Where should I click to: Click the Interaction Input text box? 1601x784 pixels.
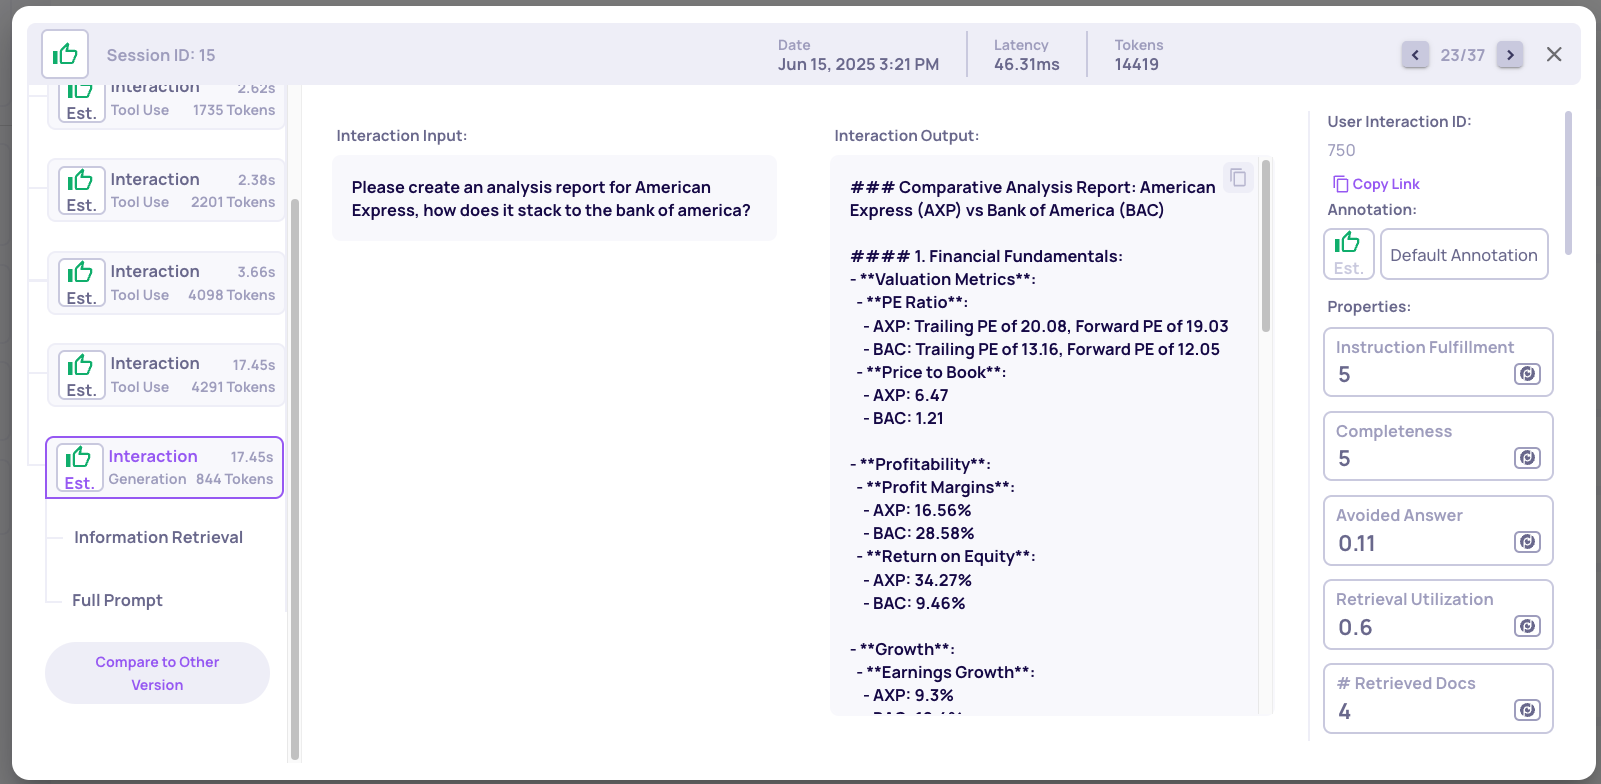tap(554, 198)
